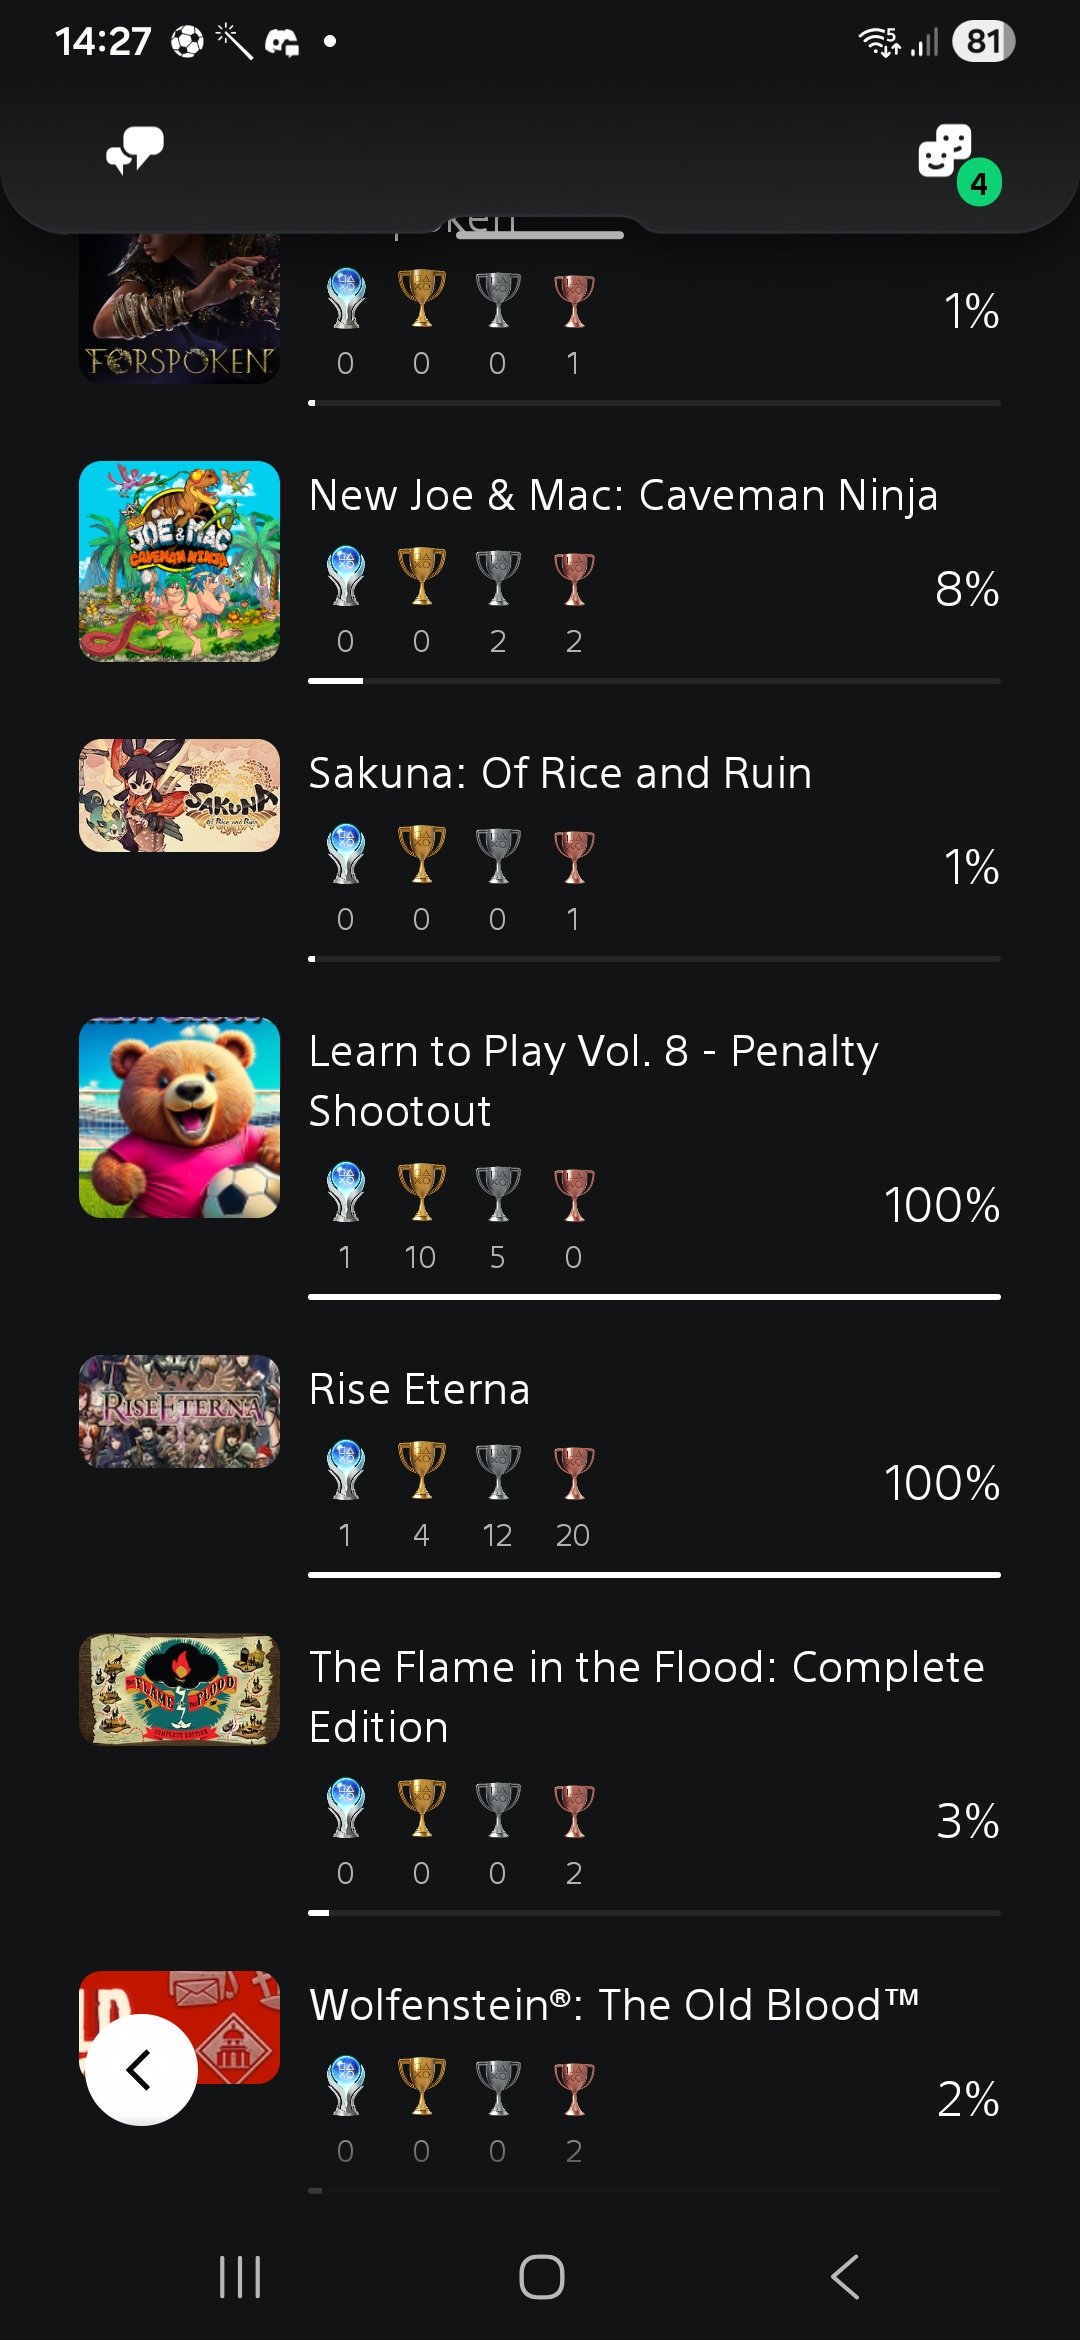The image size is (1080, 2340).
Task: Open Sakuna: Of Rice and Ruin entry
Action: (560, 773)
